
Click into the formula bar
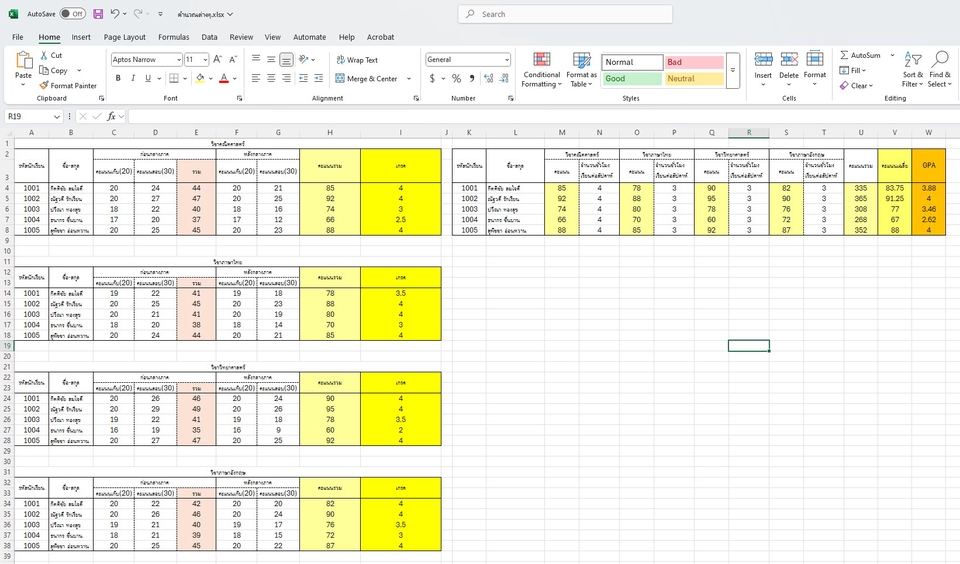tap(542, 116)
